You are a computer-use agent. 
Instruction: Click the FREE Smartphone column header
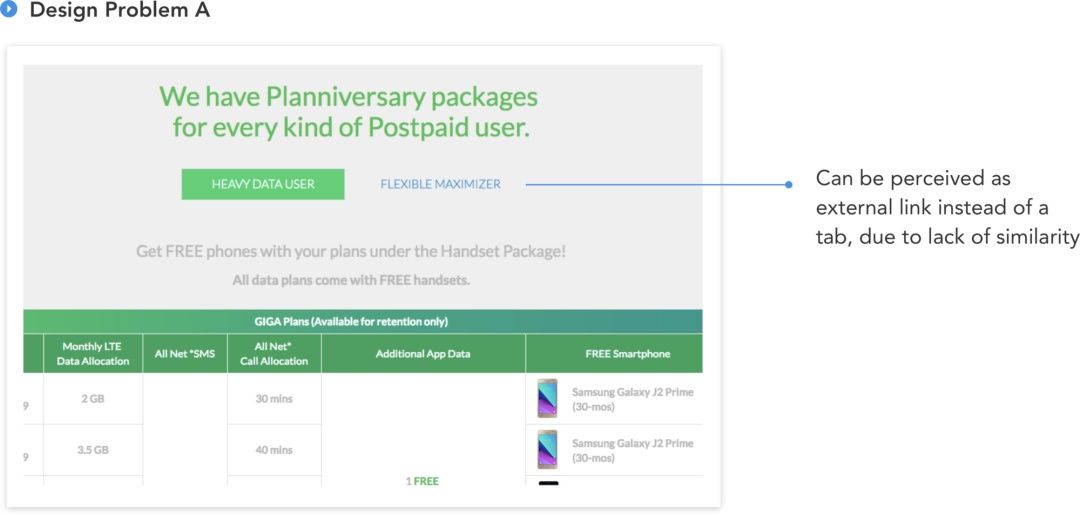tap(614, 354)
